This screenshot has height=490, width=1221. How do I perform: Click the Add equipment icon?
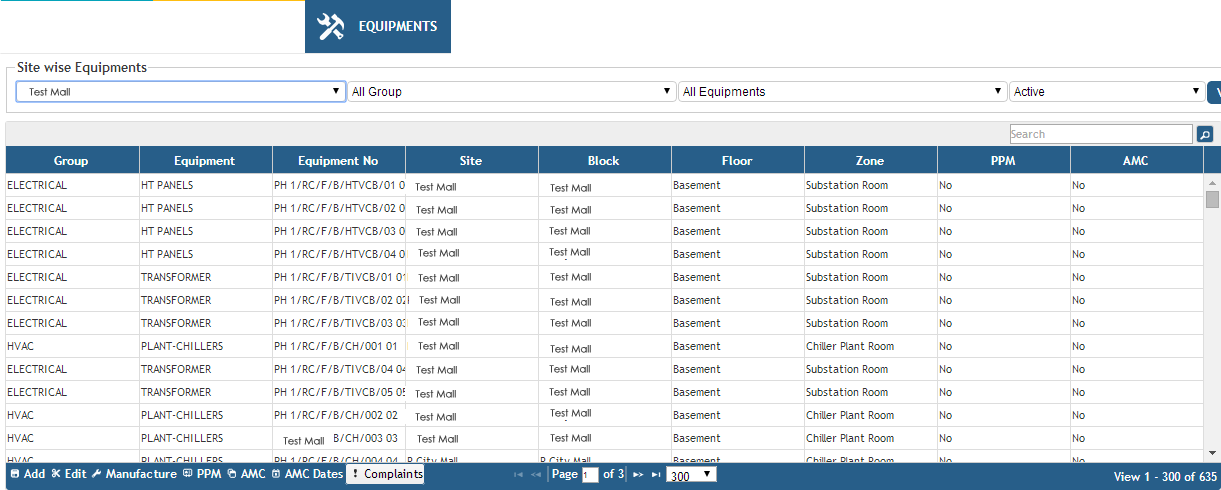click(x=27, y=474)
